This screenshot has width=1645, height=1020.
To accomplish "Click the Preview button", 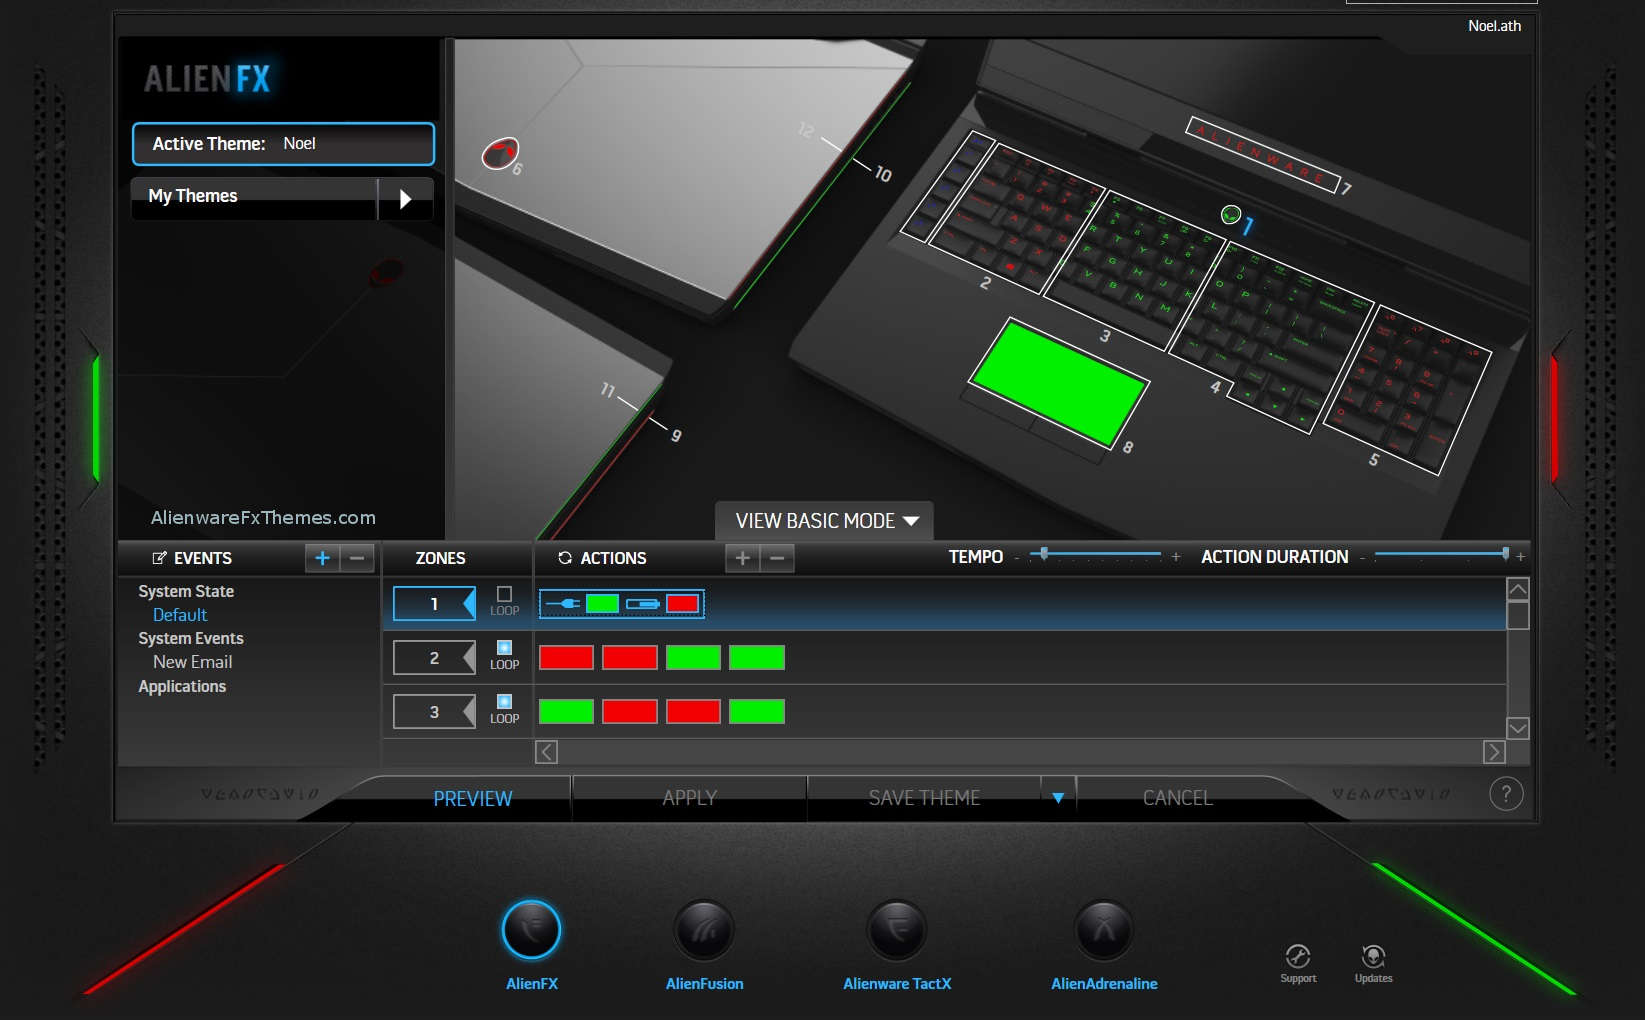I will (x=472, y=798).
